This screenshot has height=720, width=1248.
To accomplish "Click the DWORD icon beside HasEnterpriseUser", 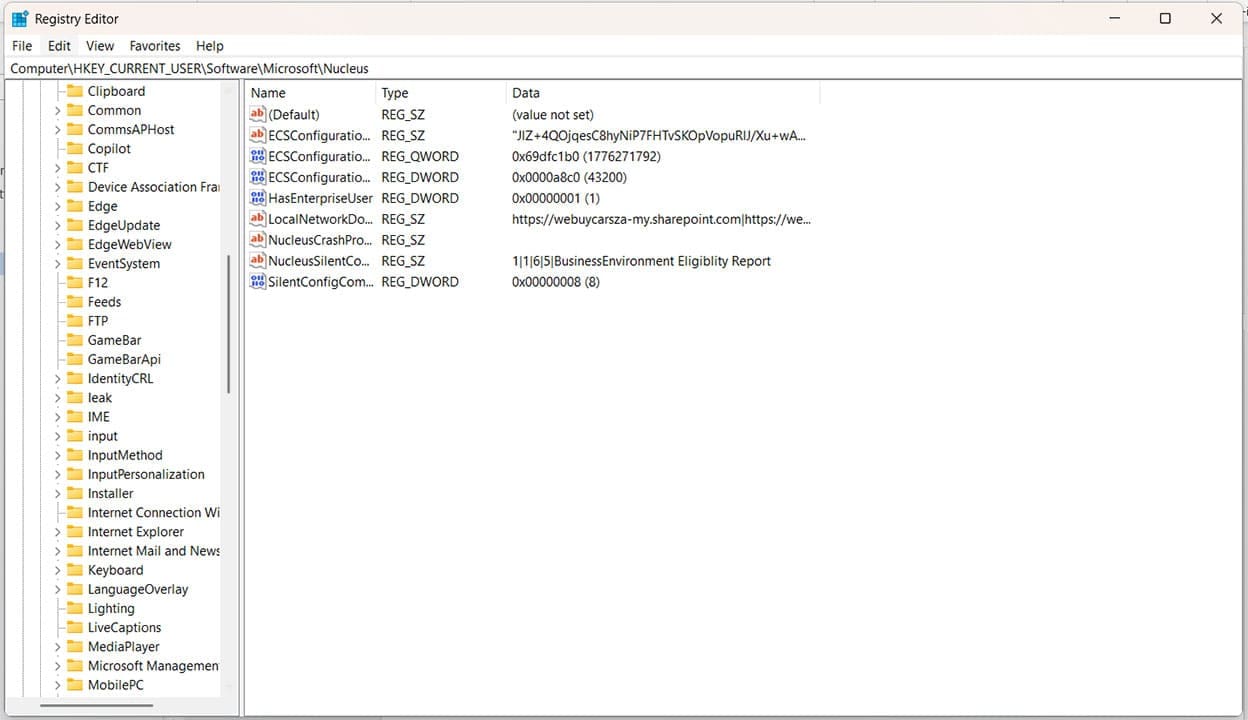I will pos(259,198).
